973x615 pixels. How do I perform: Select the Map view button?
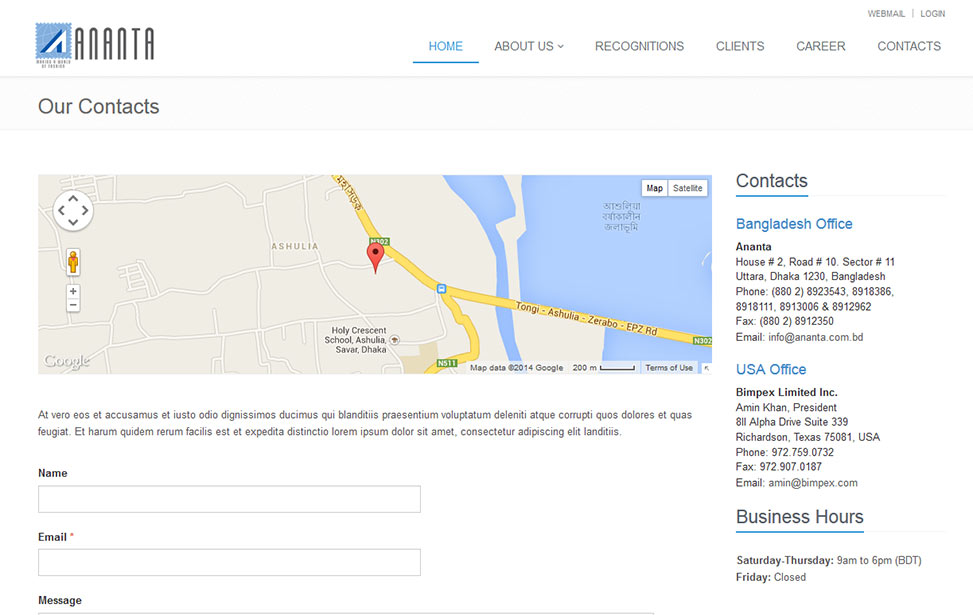[654, 188]
